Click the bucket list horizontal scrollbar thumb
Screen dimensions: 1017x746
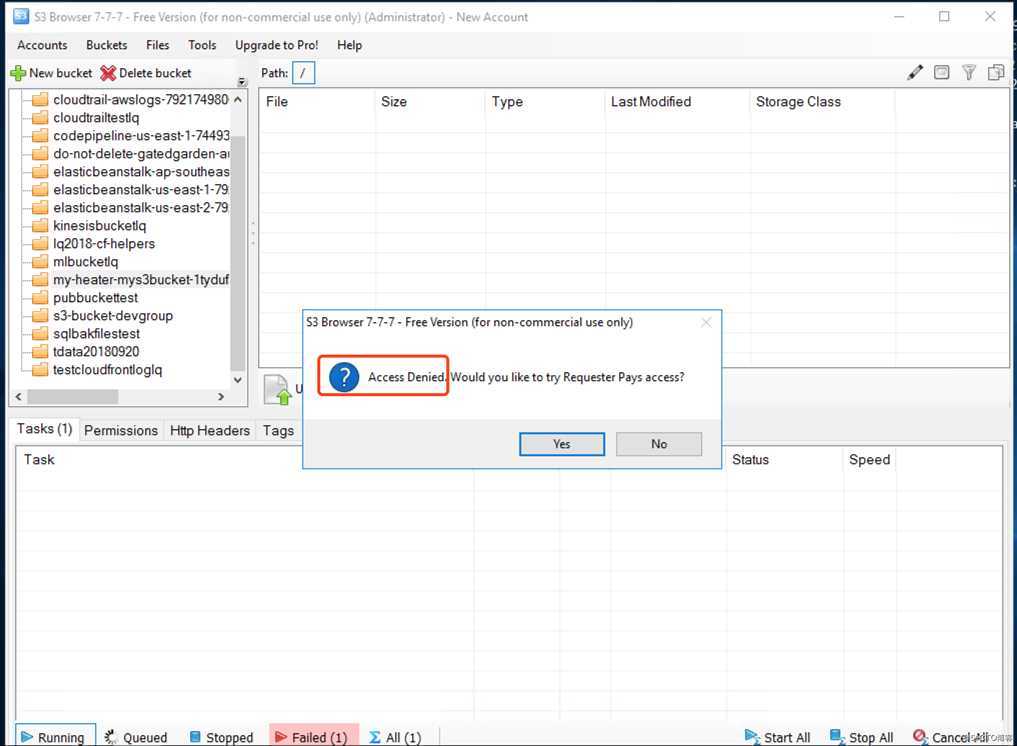73,396
